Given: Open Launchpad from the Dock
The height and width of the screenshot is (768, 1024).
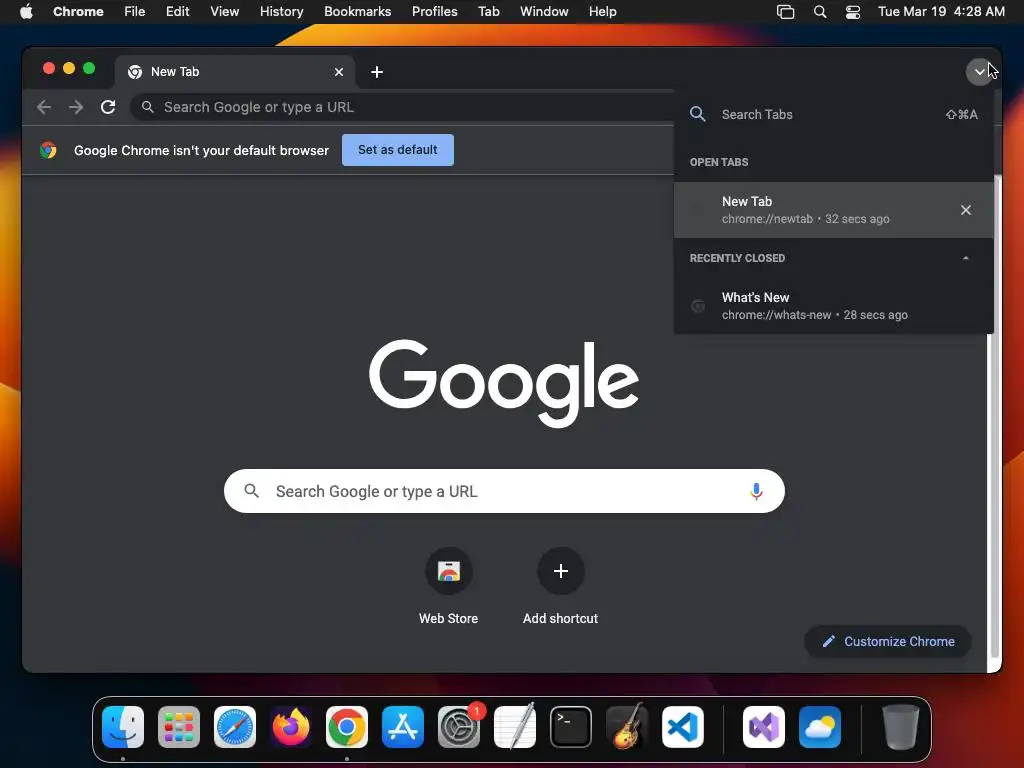Looking at the screenshot, I should pos(179,727).
